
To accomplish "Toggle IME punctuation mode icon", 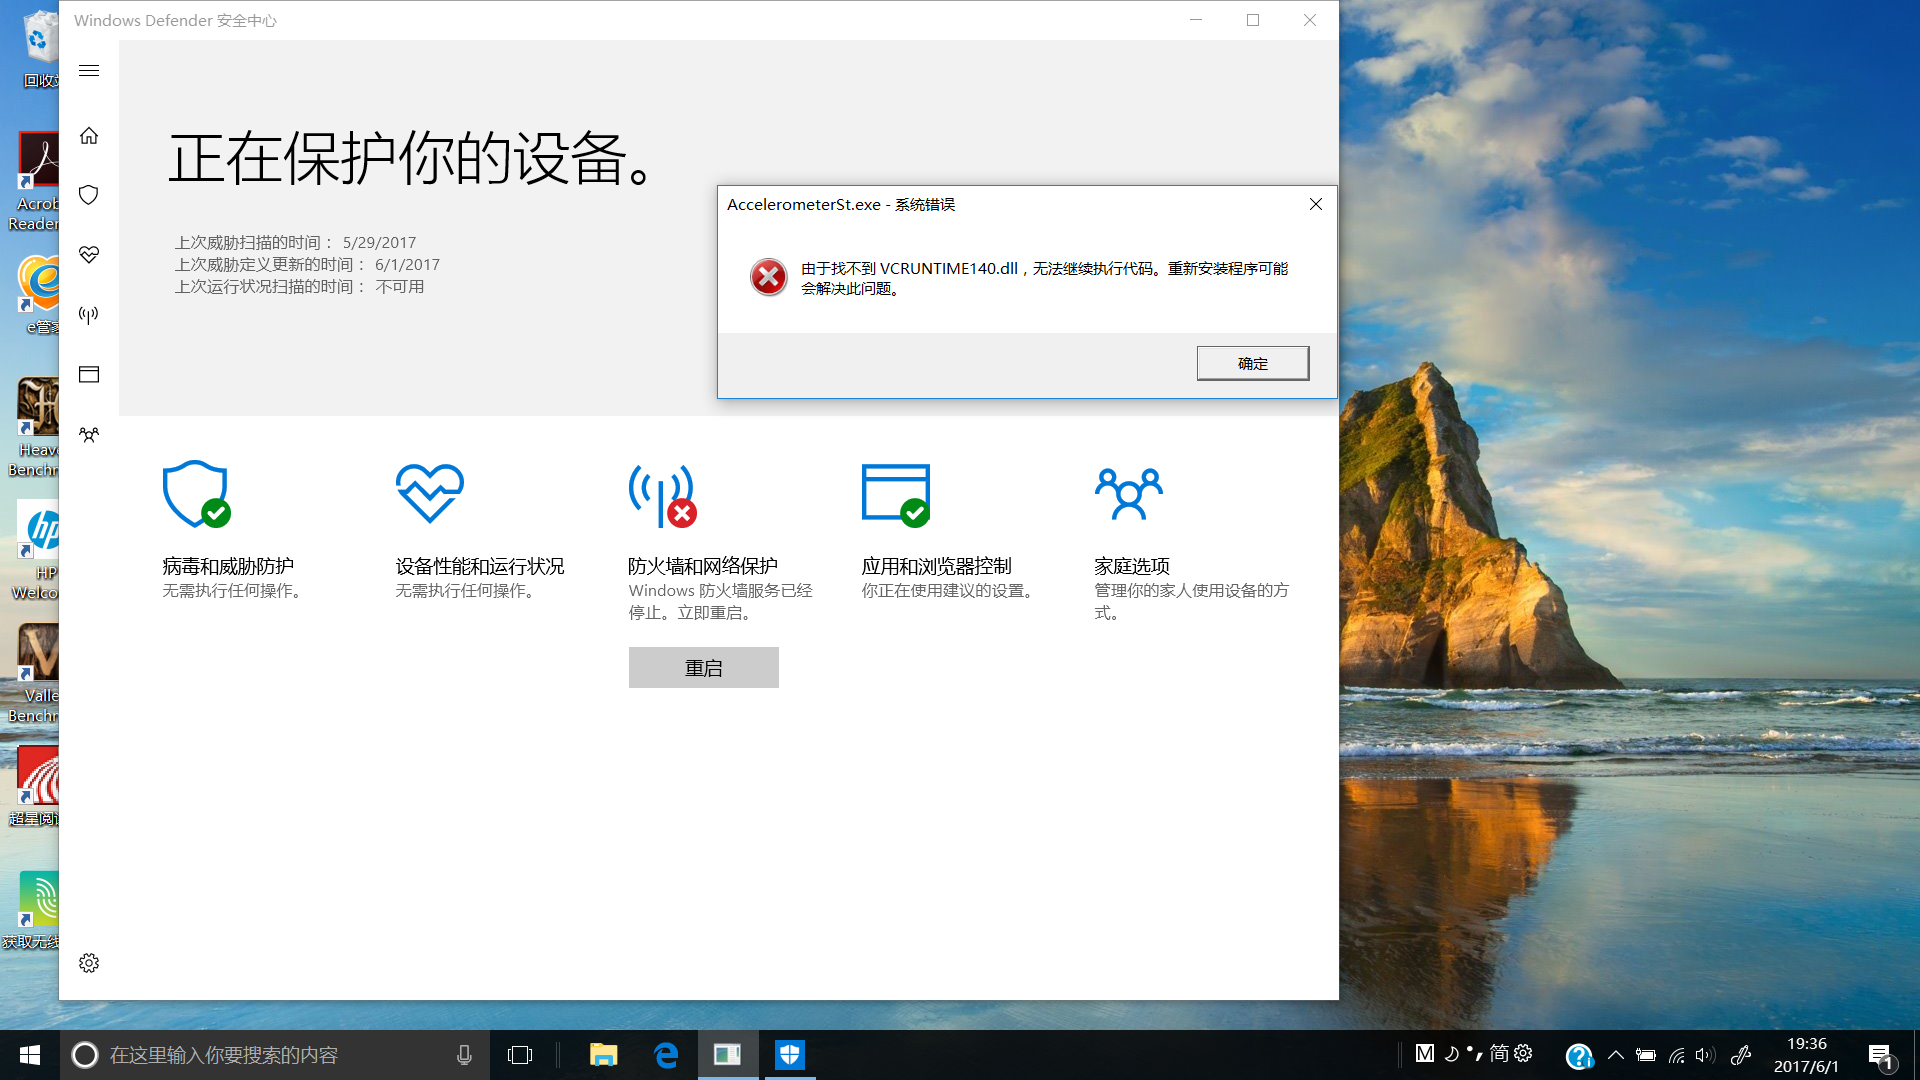I will pyautogui.click(x=1474, y=1053).
